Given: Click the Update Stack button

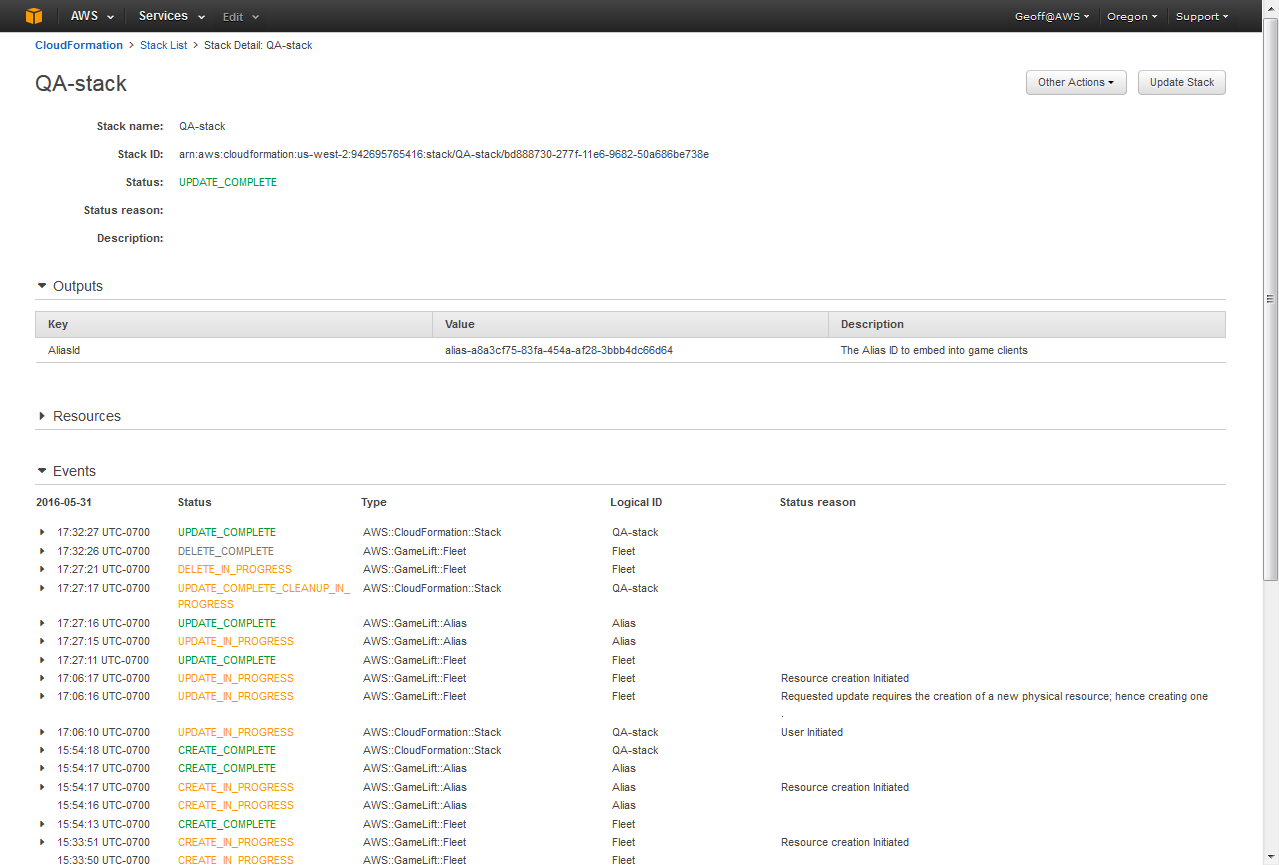Looking at the screenshot, I should coord(1182,82).
